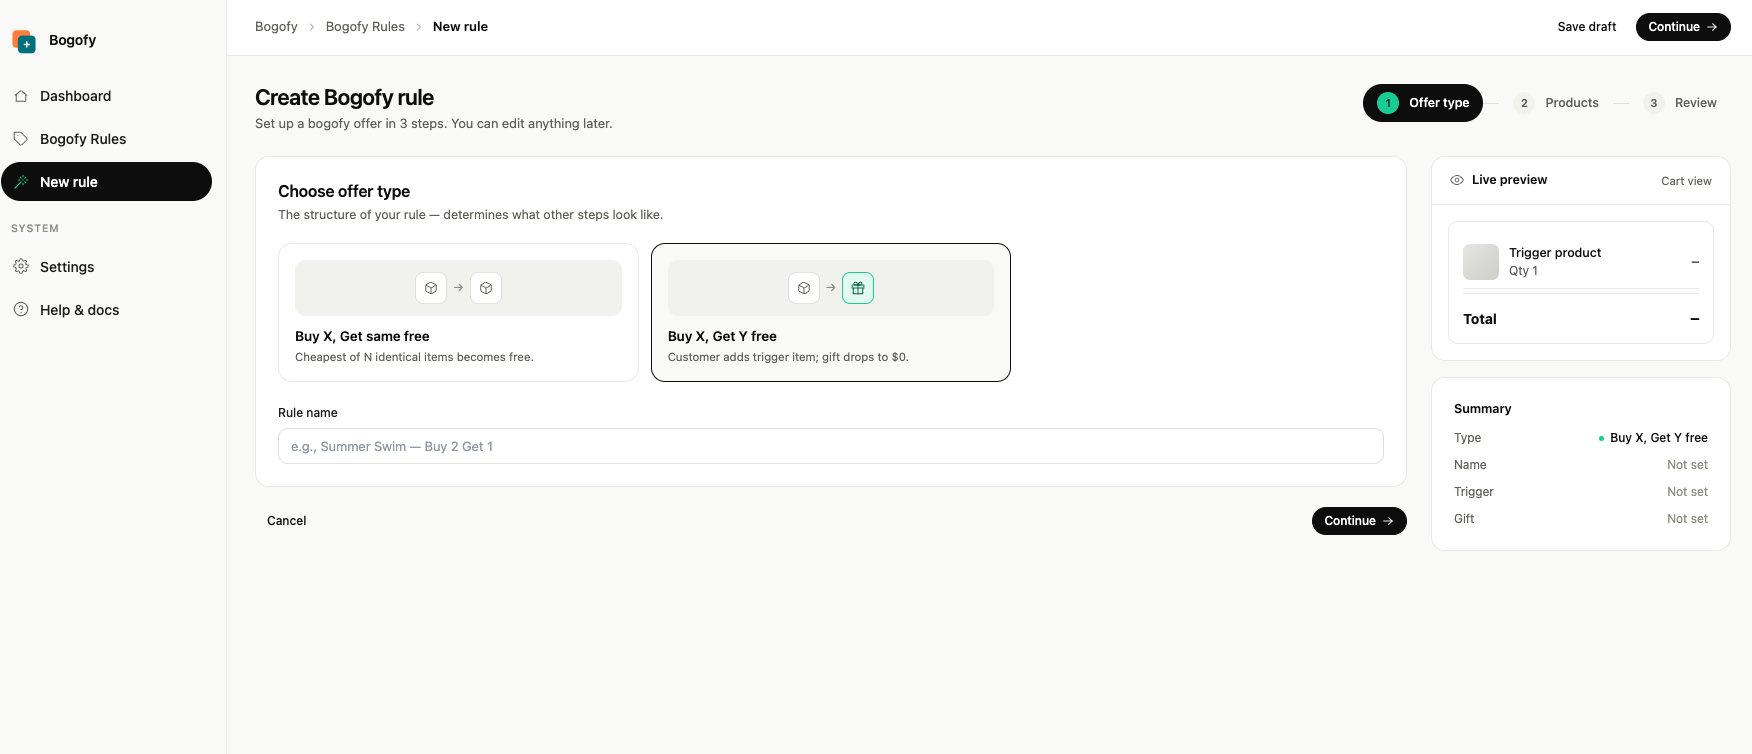1752x754 pixels.
Task: Click the step 3 number badge
Action: 1654,103
